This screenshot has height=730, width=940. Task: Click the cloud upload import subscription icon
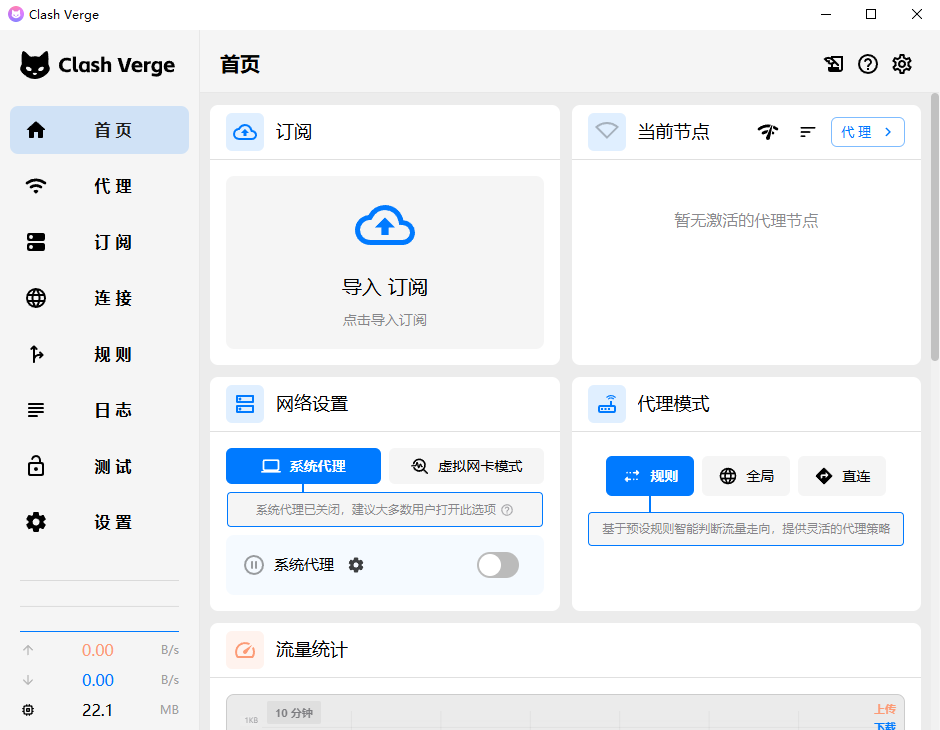click(385, 226)
